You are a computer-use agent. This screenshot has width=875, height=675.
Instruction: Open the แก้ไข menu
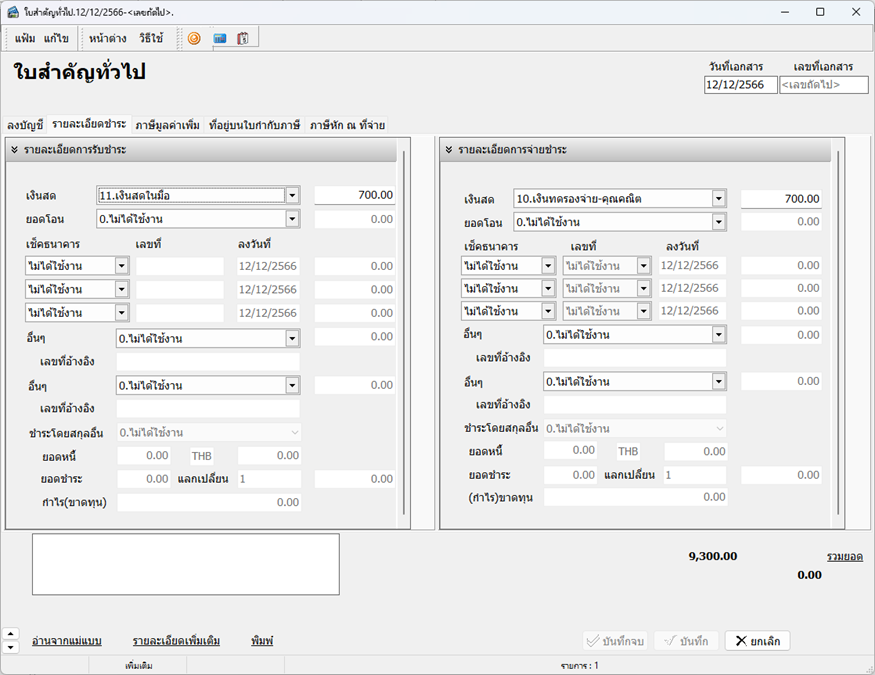click(56, 38)
